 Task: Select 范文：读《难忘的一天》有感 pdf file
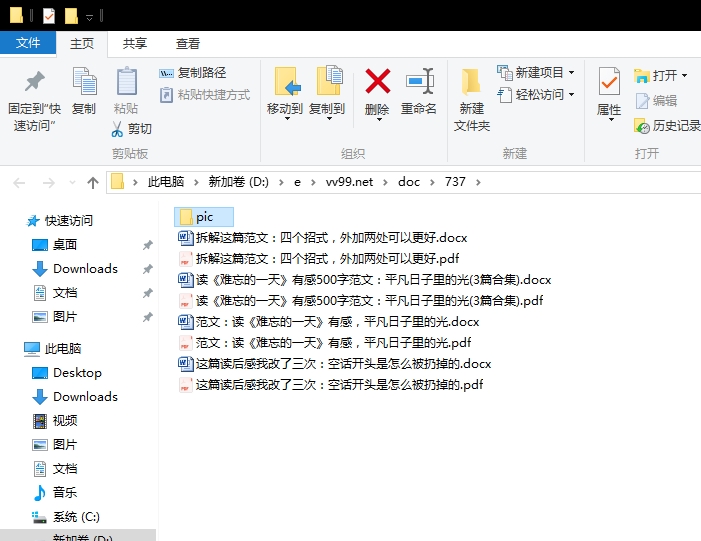(x=325, y=342)
